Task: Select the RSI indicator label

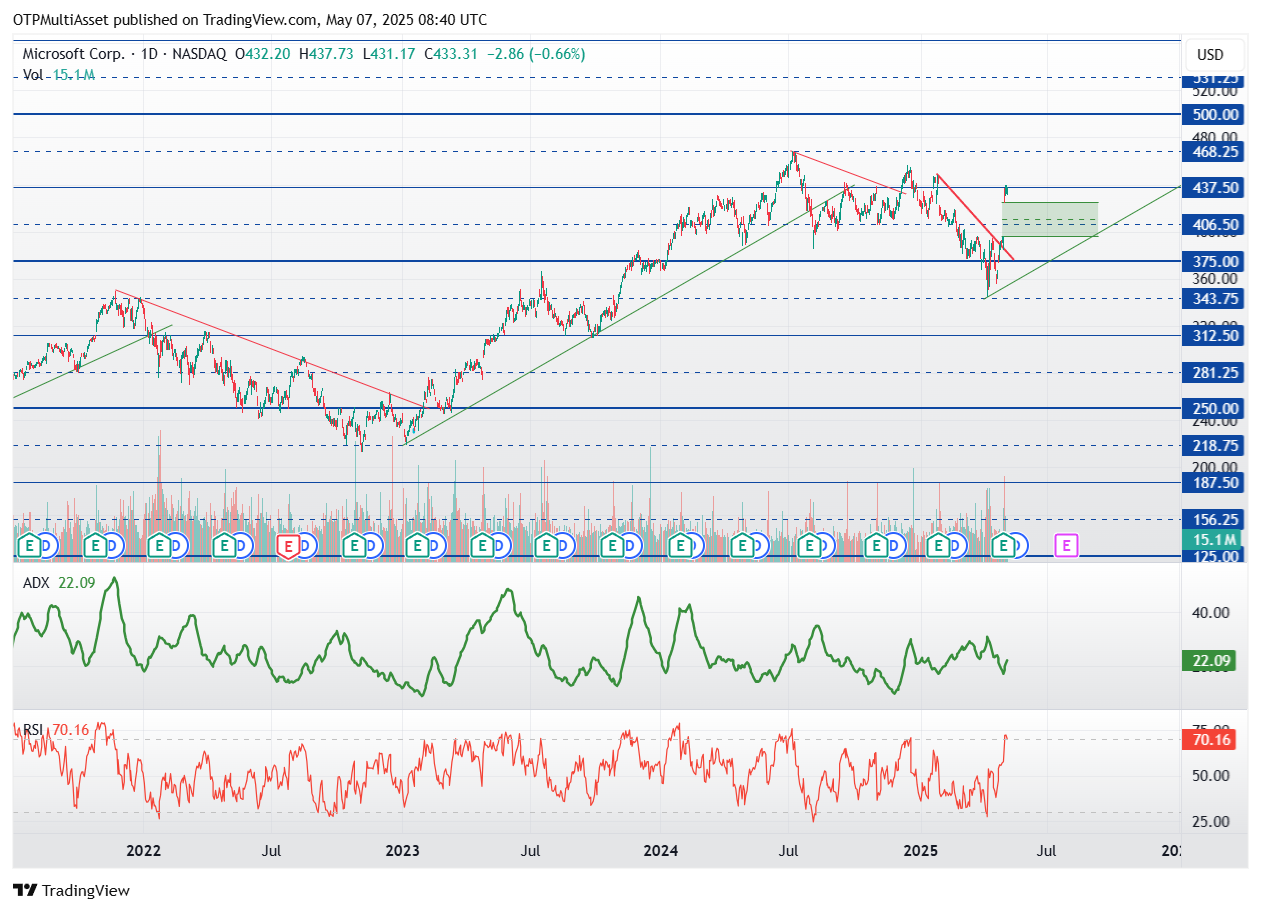Action: click(x=33, y=730)
